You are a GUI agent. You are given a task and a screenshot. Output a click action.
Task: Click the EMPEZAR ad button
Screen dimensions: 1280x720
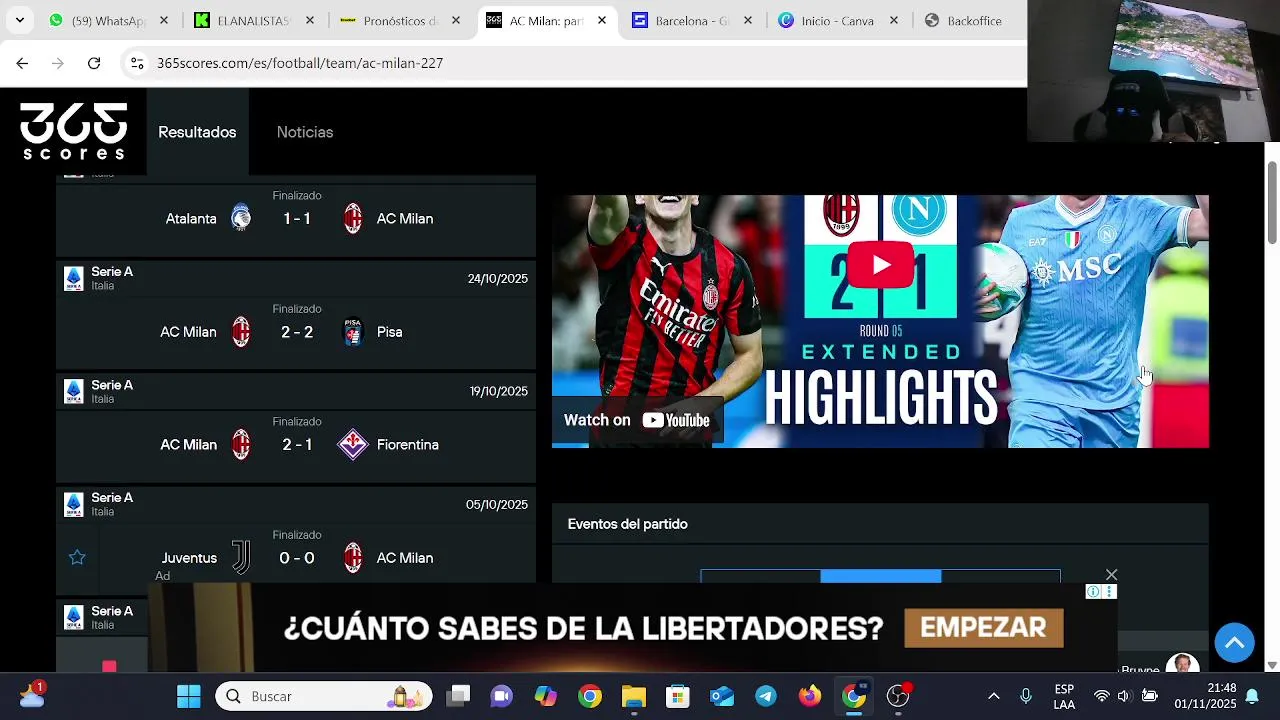(x=983, y=628)
